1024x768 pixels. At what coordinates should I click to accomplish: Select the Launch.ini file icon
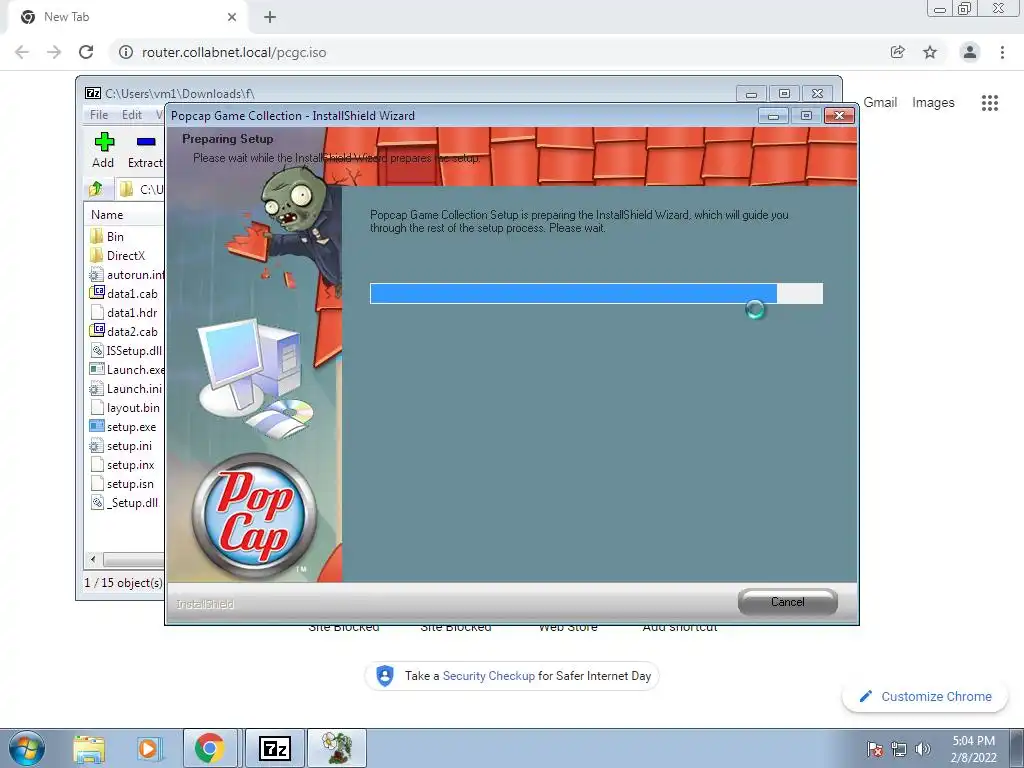(97, 389)
